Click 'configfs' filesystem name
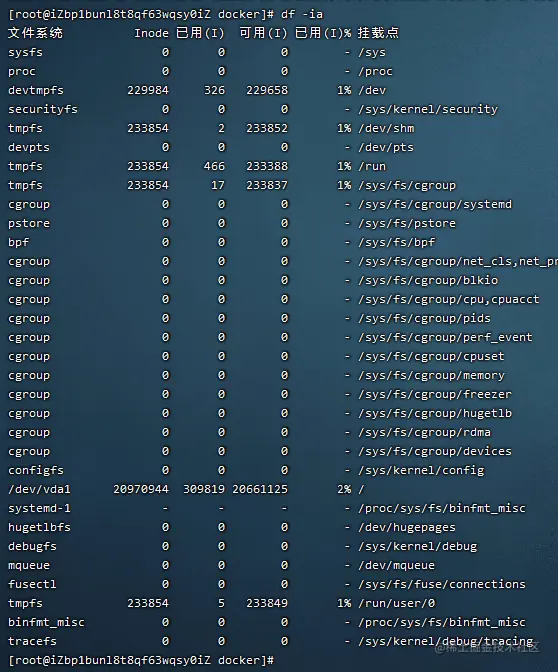 pyautogui.click(x=36, y=470)
